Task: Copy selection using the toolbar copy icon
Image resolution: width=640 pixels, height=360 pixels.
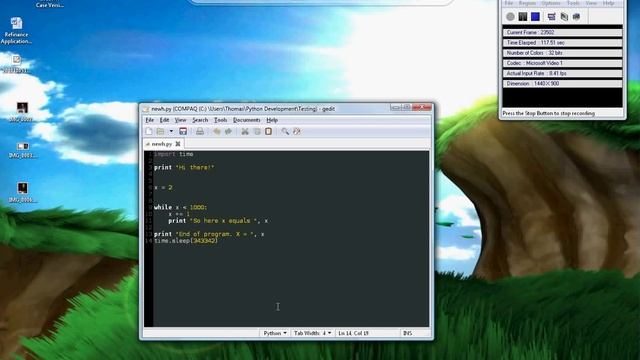Action: [x=257, y=131]
